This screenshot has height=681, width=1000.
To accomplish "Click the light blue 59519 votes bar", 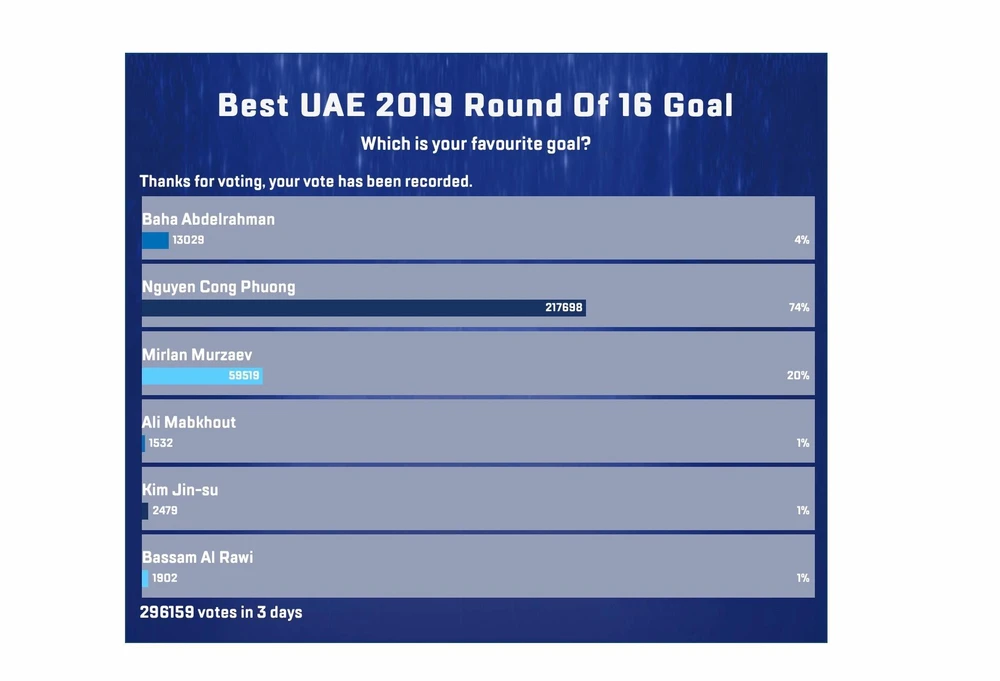I will pyautogui.click(x=201, y=376).
